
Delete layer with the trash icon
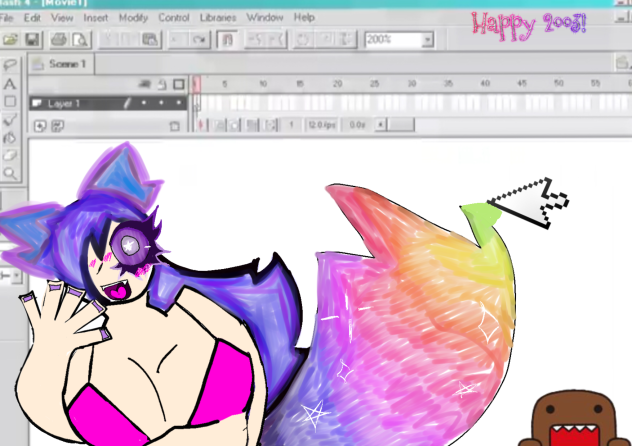[x=174, y=126]
